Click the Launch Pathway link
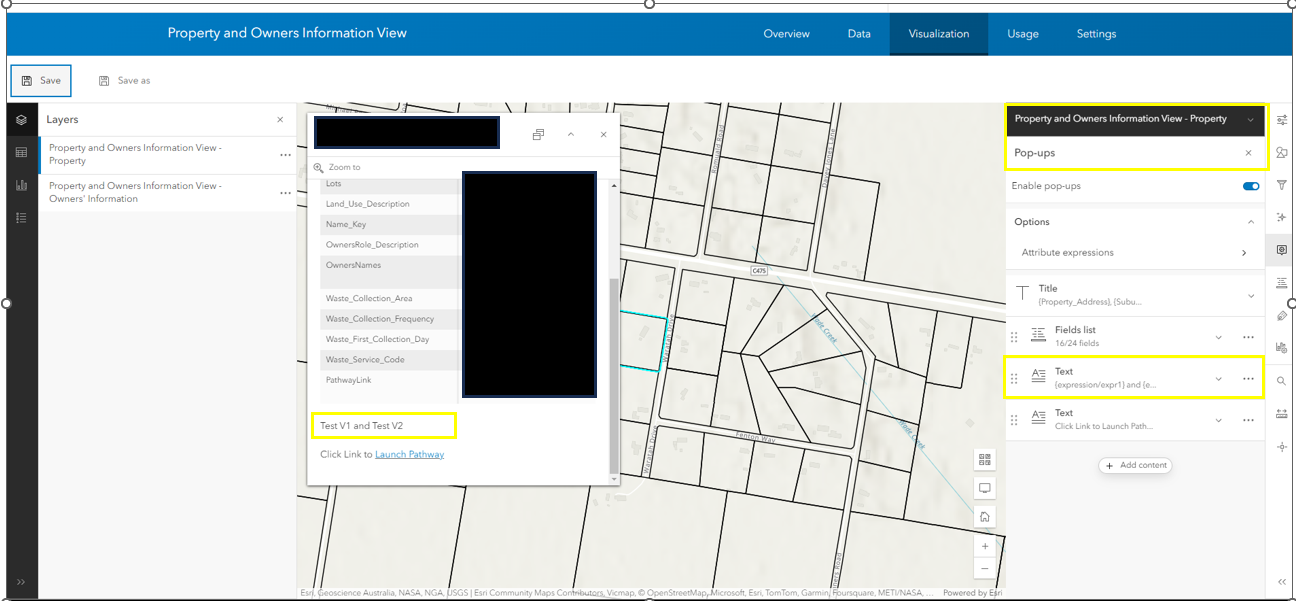This screenshot has height=601, width=1296. (x=410, y=454)
